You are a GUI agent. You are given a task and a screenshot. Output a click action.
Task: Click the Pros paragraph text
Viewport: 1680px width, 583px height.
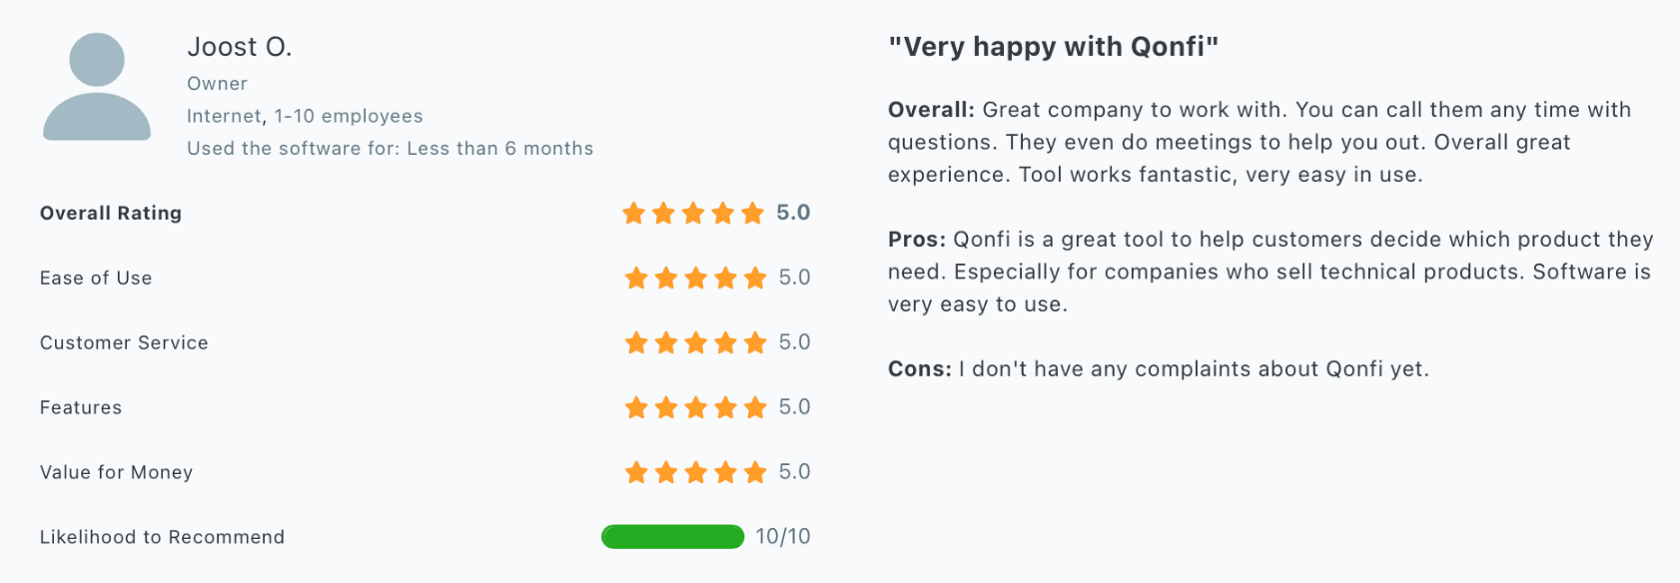click(1270, 272)
